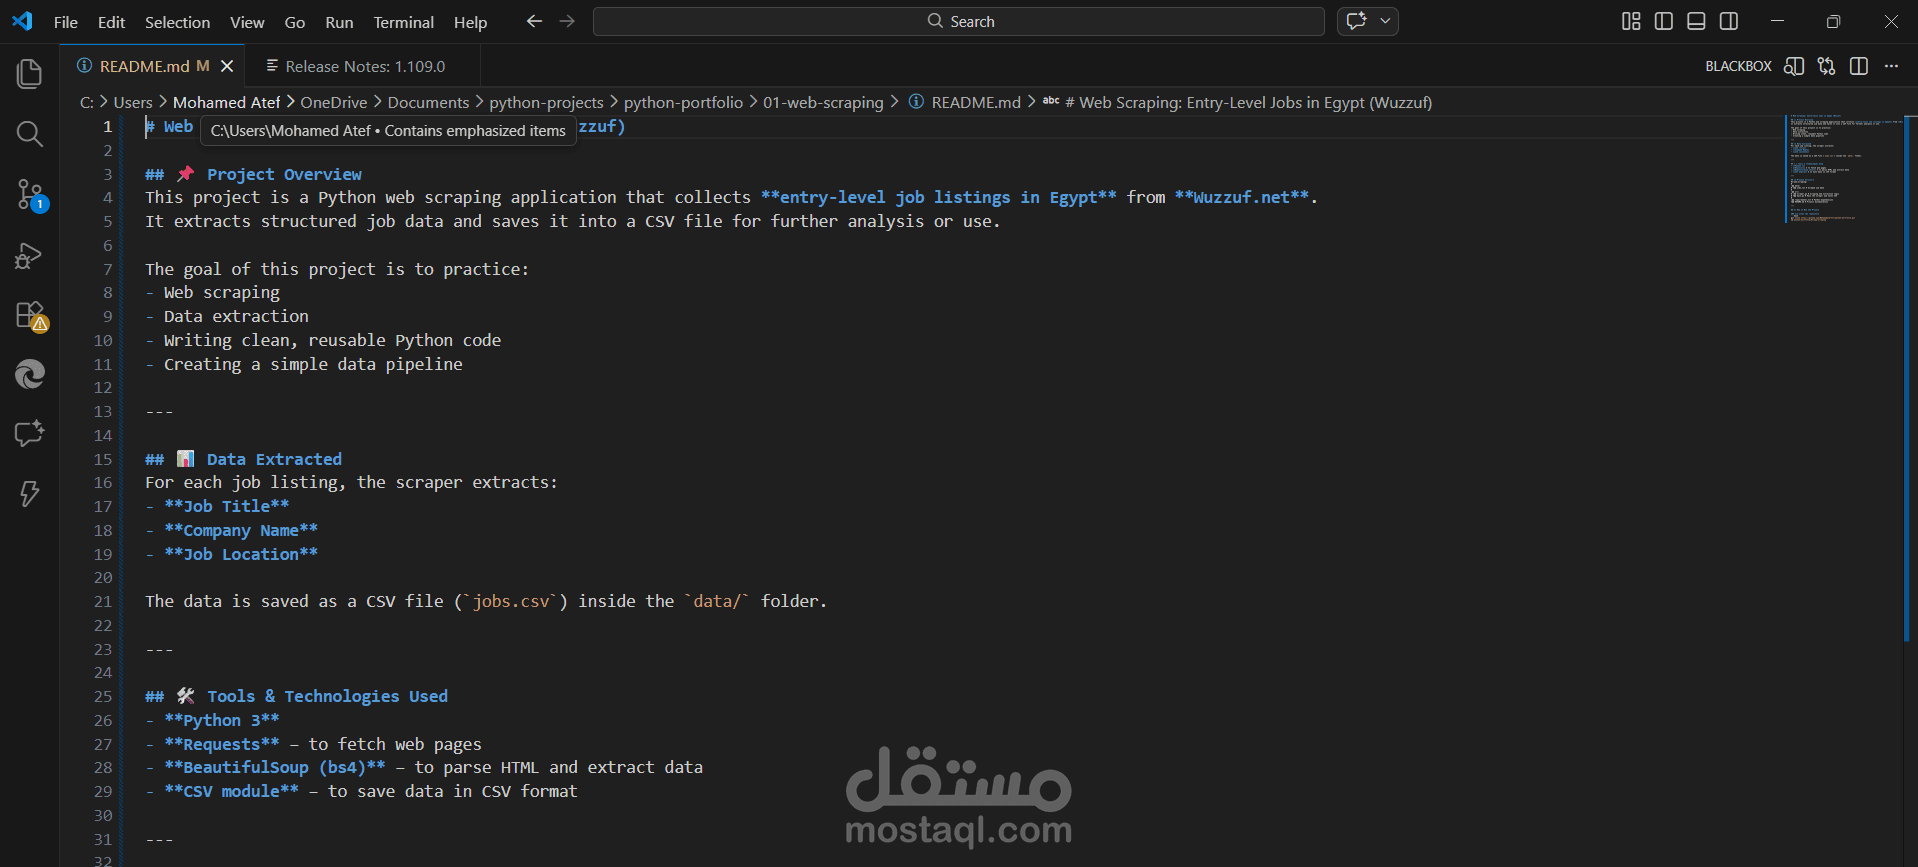The width and height of the screenshot is (1918, 867).
Task: Open the Run menu
Action: click(339, 22)
